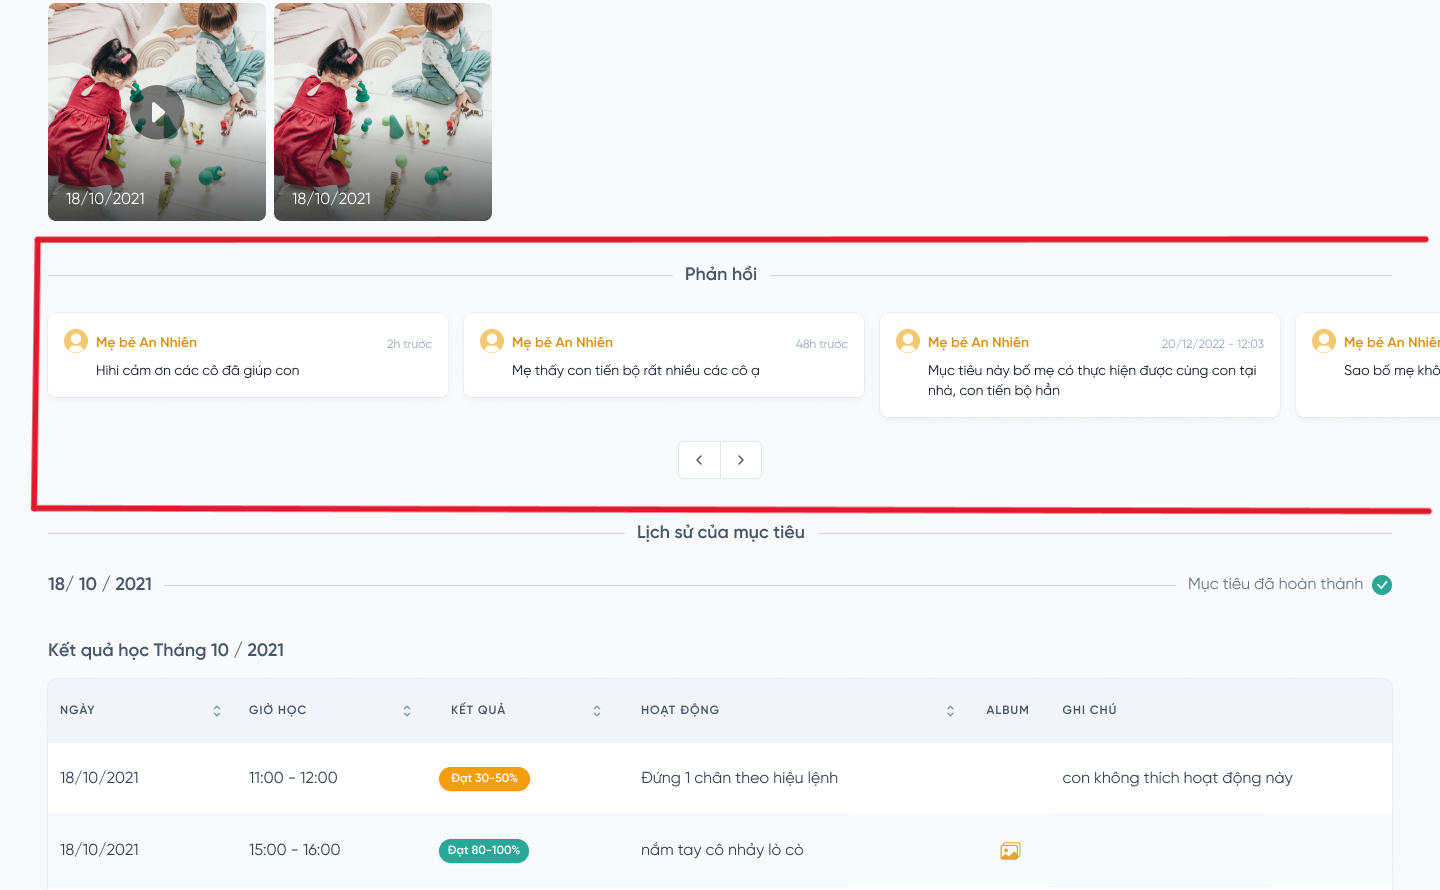Click avatar on the '48h trước' feedback card

pyautogui.click(x=492, y=342)
